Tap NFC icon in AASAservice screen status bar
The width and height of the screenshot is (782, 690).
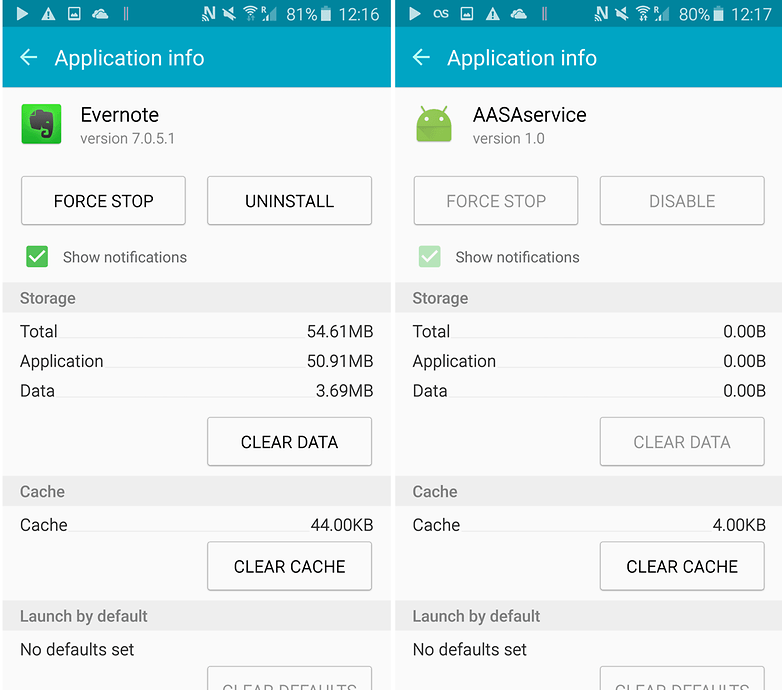coord(601,14)
